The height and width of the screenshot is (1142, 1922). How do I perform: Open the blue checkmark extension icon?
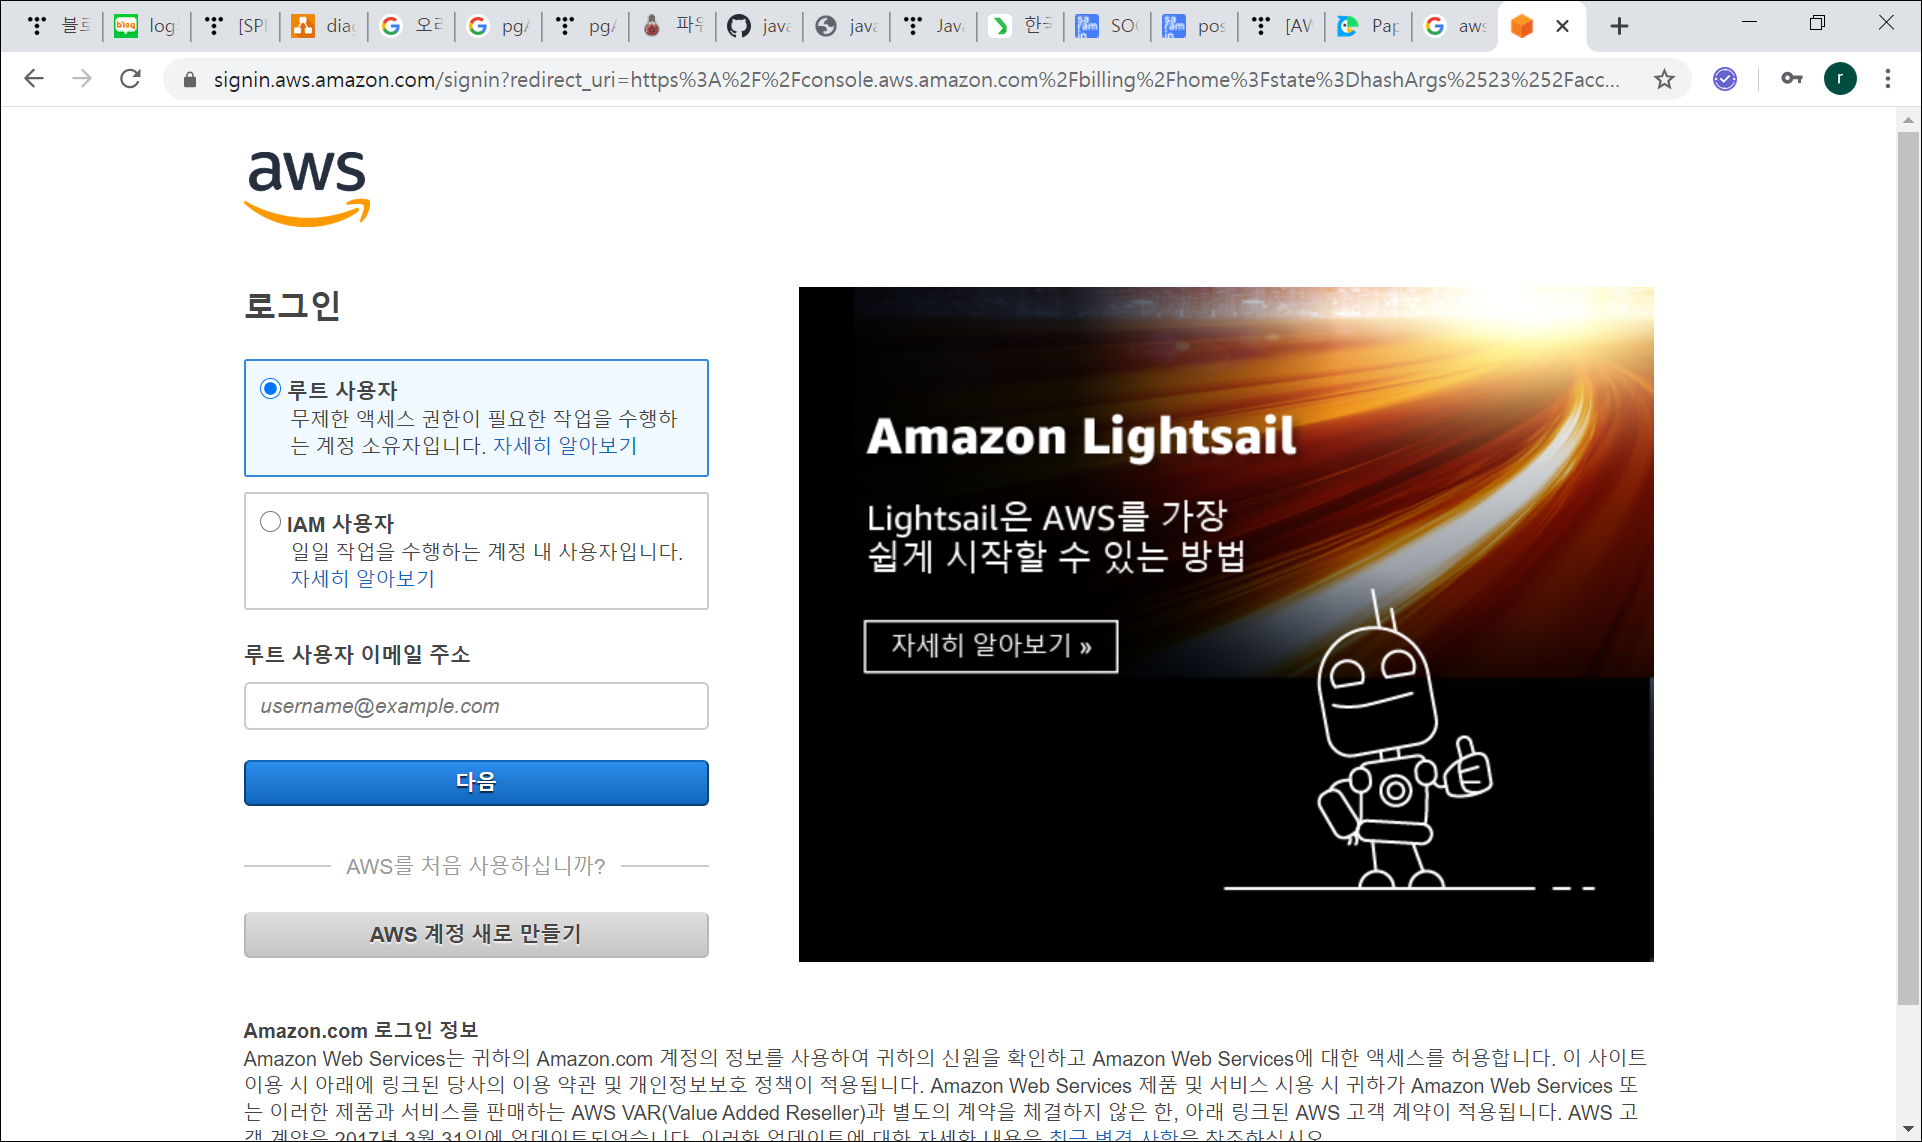(1725, 79)
